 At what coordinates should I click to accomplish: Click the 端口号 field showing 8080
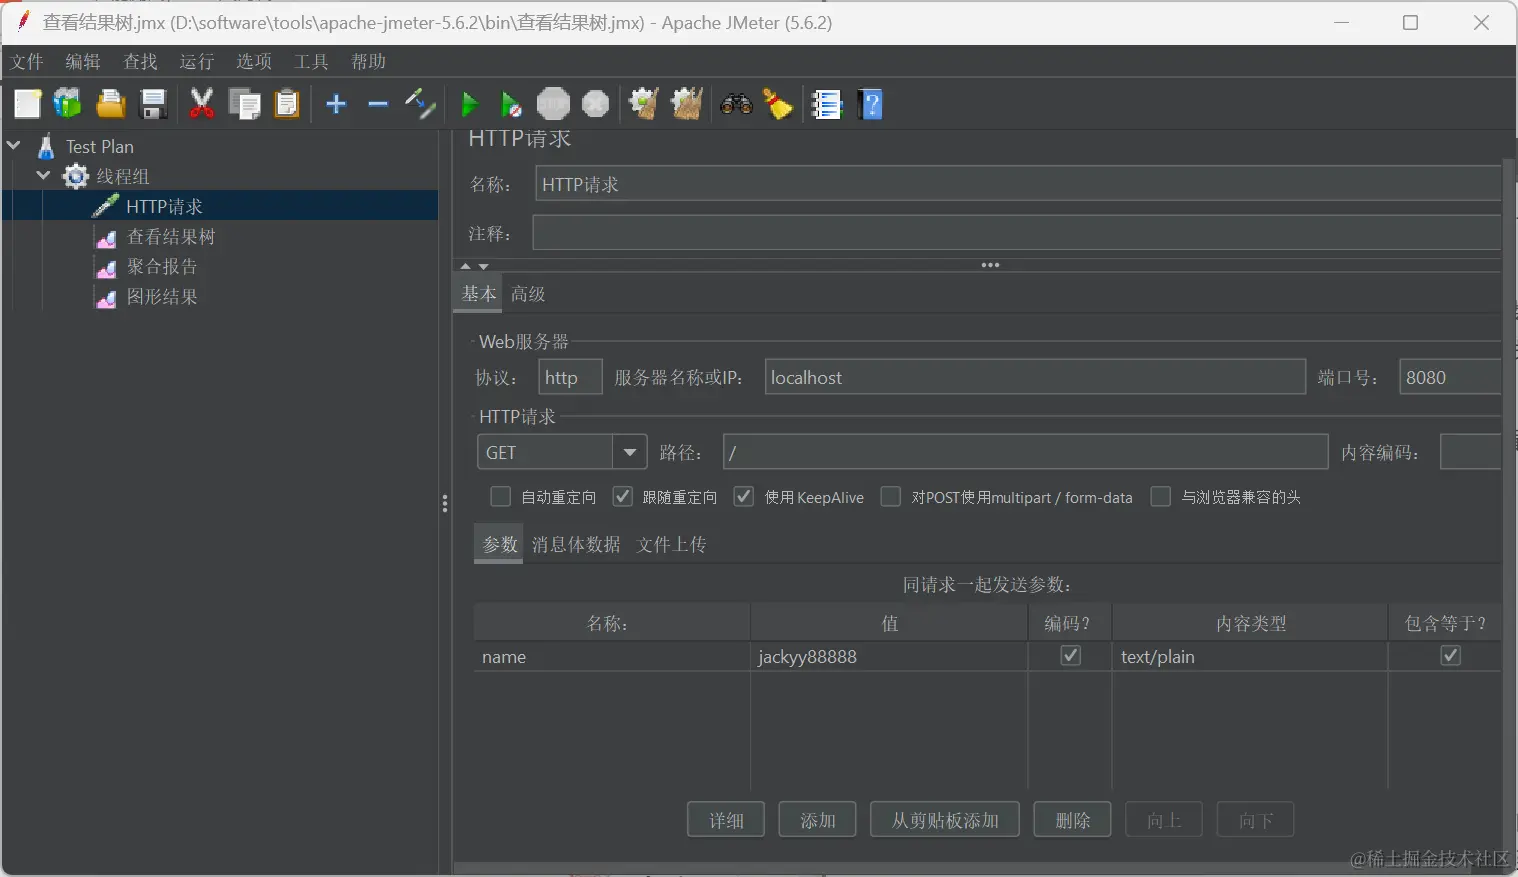tap(1450, 377)
